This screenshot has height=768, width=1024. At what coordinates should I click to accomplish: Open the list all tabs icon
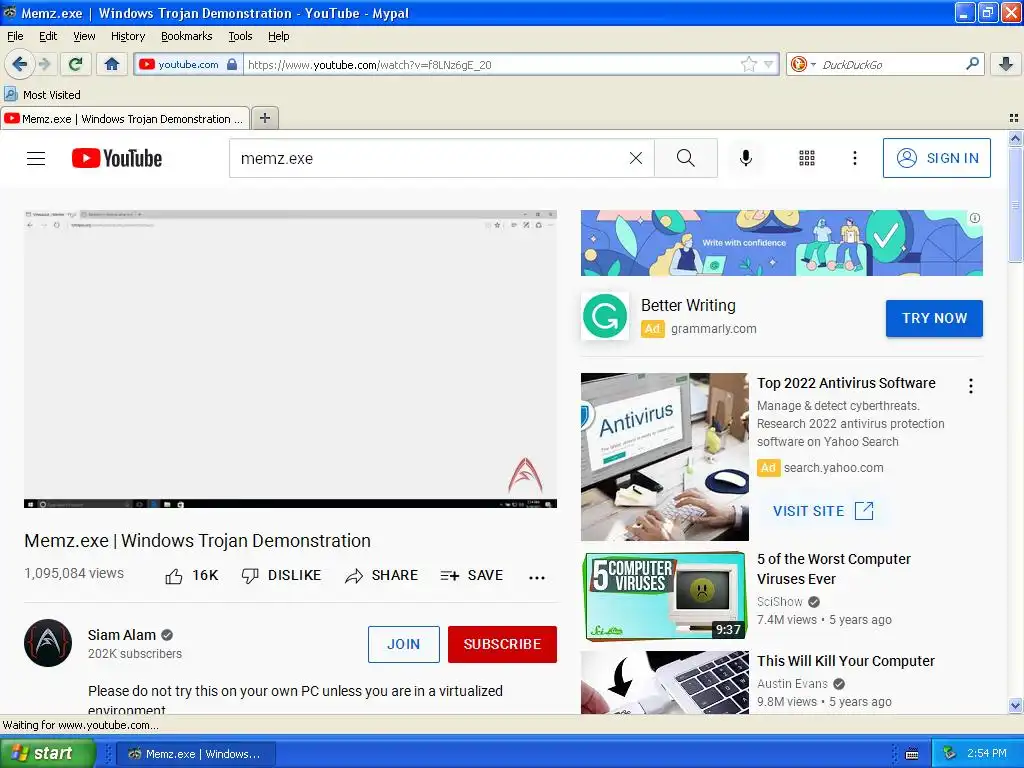pyautogui.click(x=1014, y=118)
